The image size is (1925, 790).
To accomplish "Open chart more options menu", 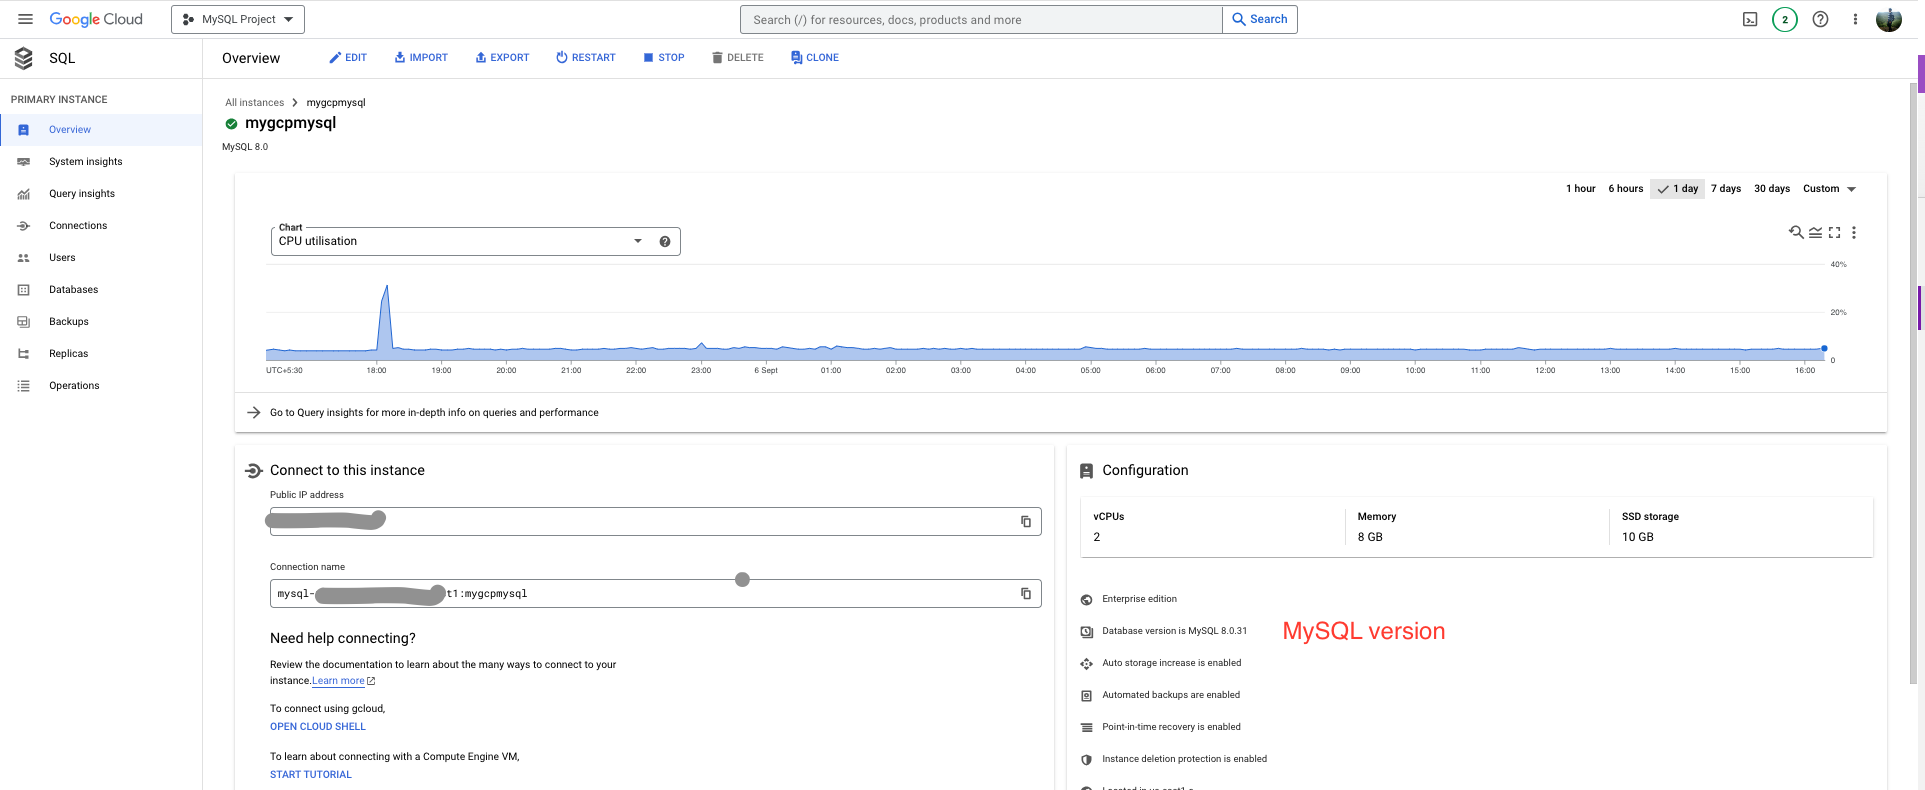I will click(x=1854, y=232).
